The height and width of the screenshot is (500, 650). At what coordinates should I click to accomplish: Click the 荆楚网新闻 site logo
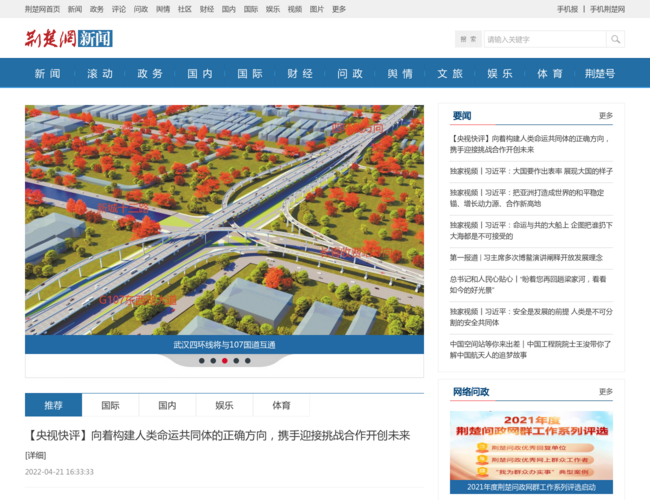click(x=69, y=39)
